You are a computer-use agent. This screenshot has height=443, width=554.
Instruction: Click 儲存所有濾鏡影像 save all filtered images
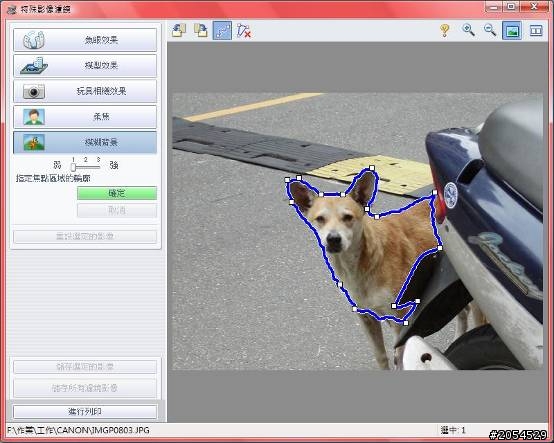pos(85,388)
